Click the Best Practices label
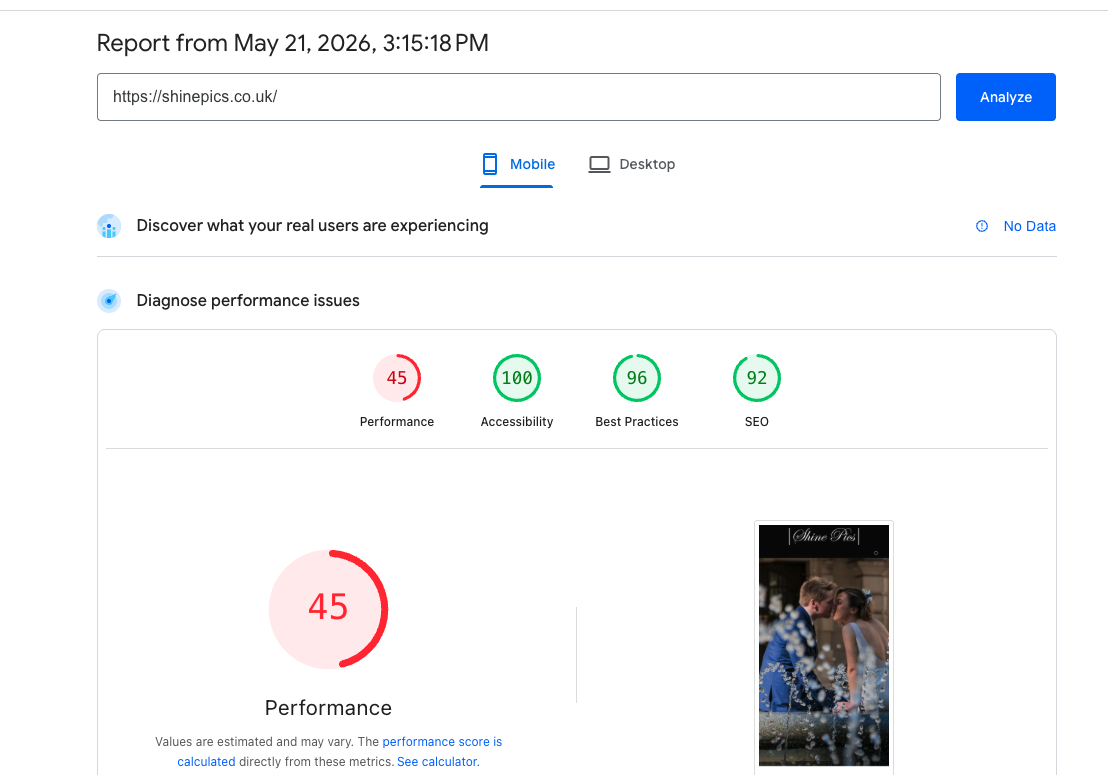The height and width of the screenshot is (775, 1108). [x=637, y=422]
